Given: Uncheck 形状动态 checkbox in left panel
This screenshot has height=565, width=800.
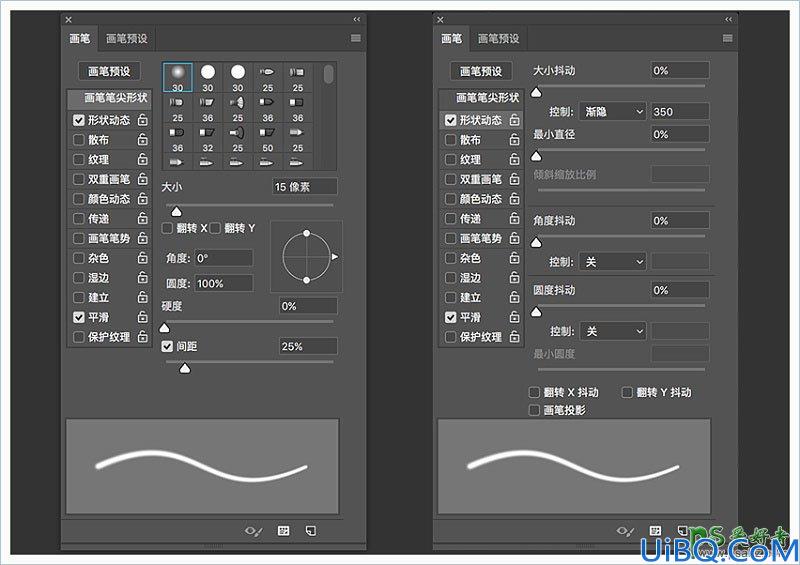Looking at the screenshot, I should pos(79,120).
